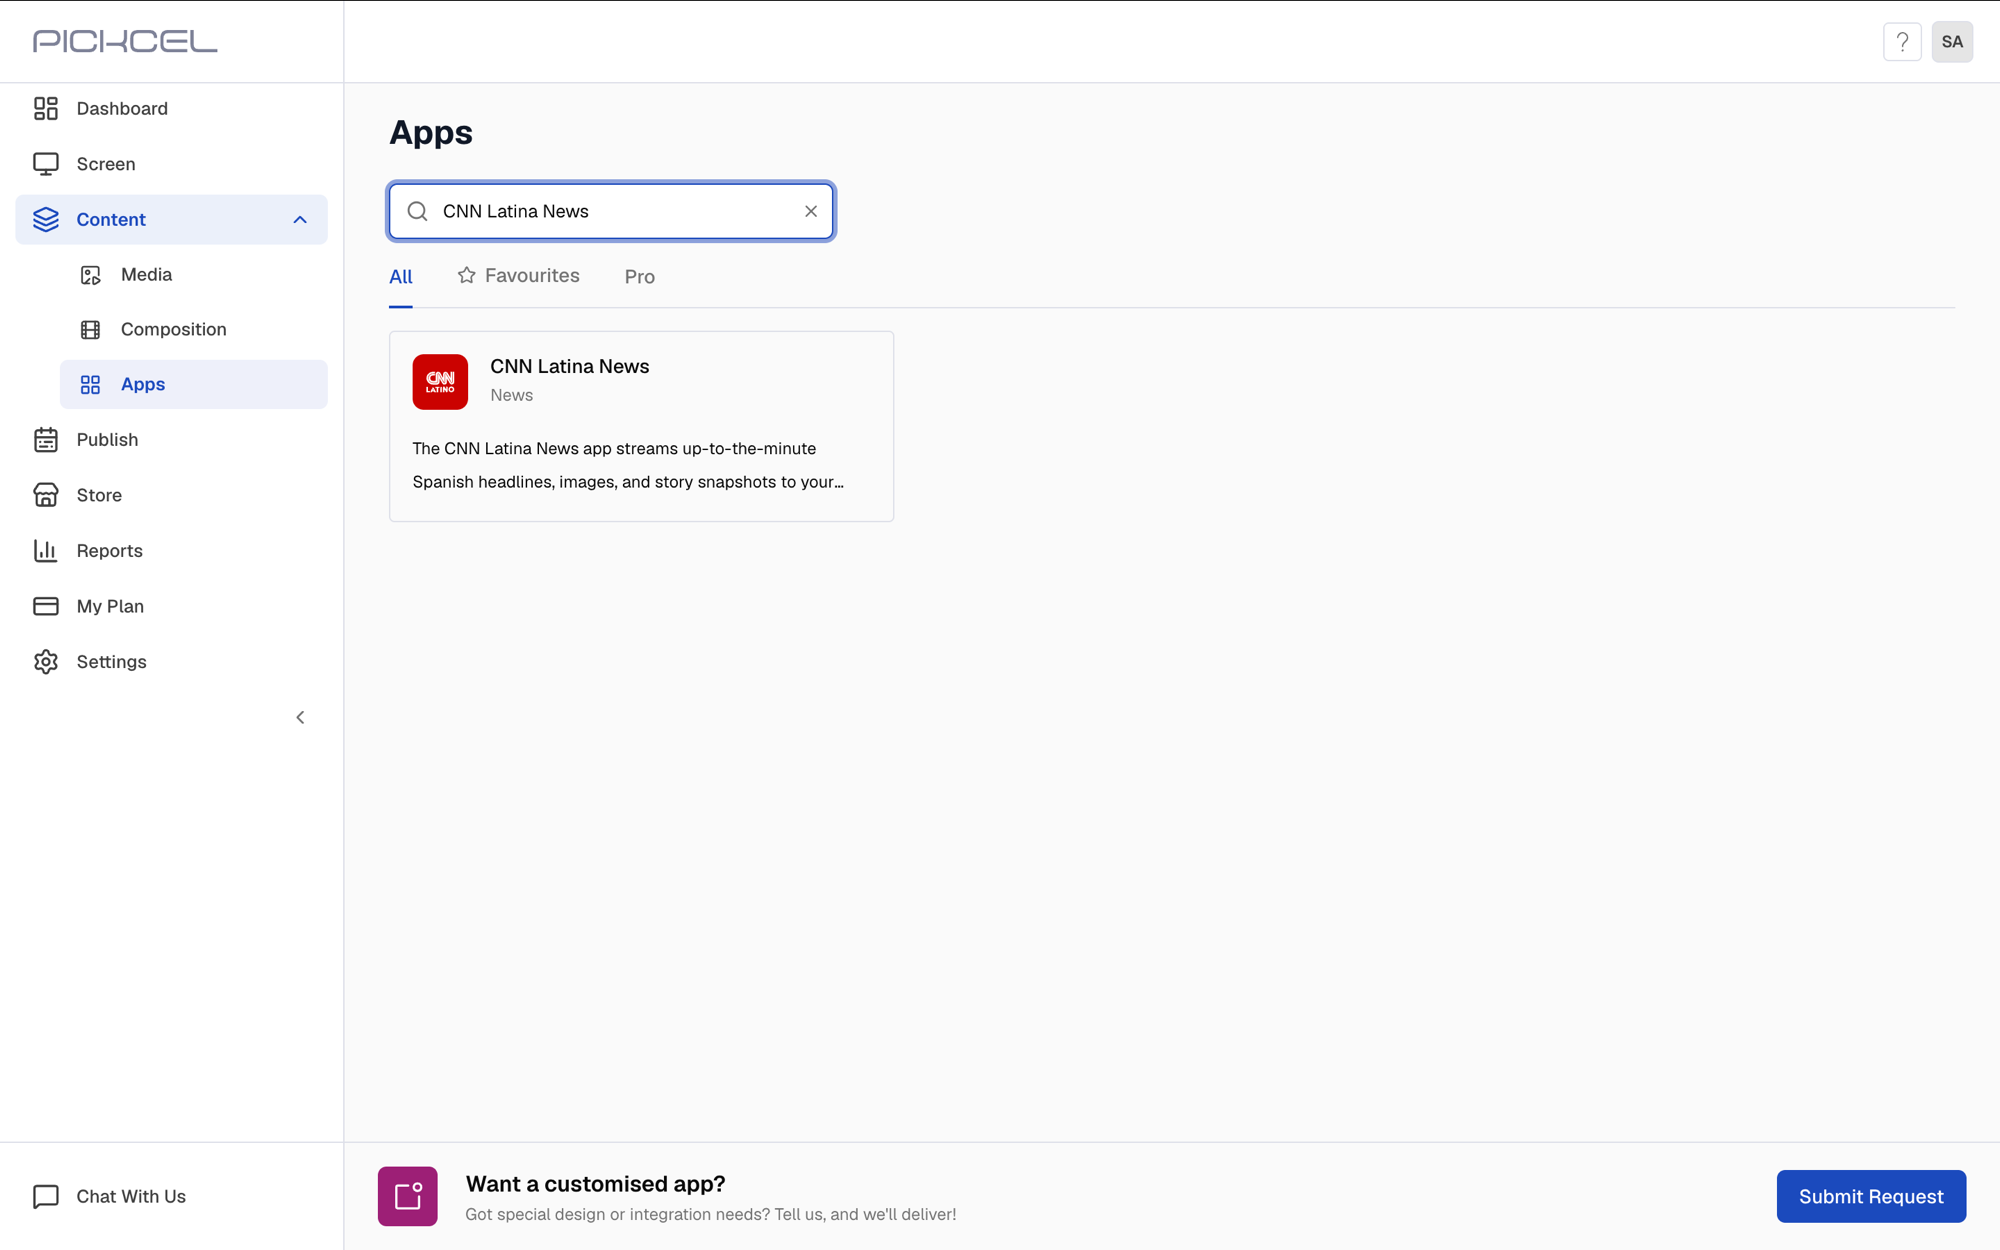Click the Submit Request button

[x=1871, y=1196]
